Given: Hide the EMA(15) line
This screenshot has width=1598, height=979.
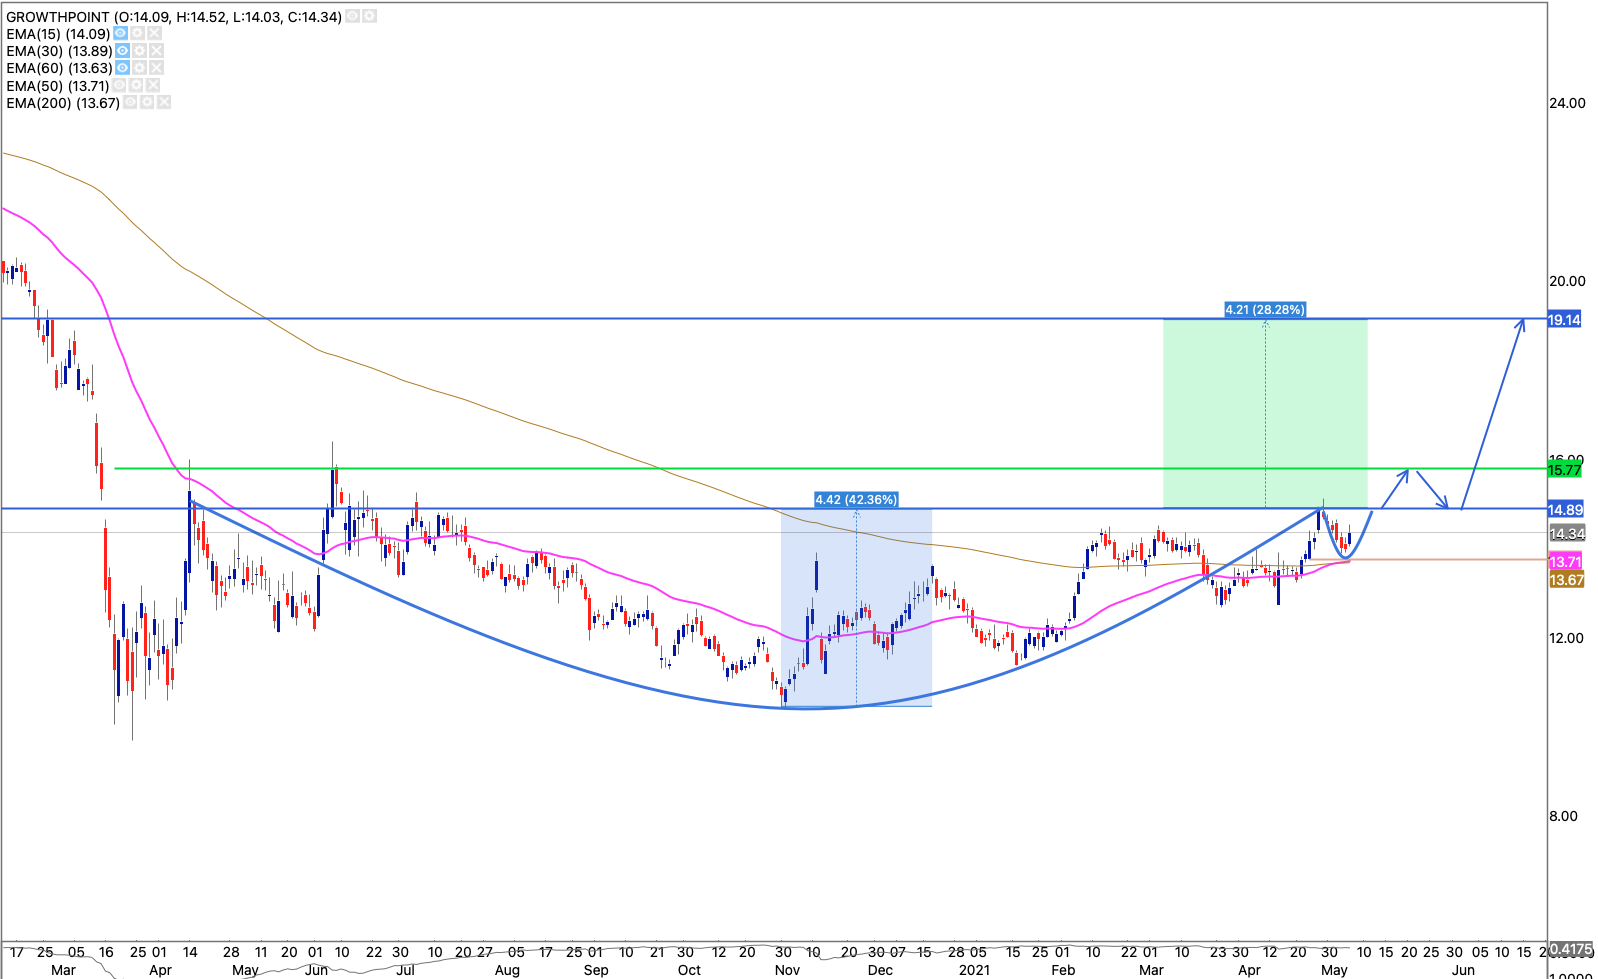Looking at the screenshot, I should pos(121,34).
